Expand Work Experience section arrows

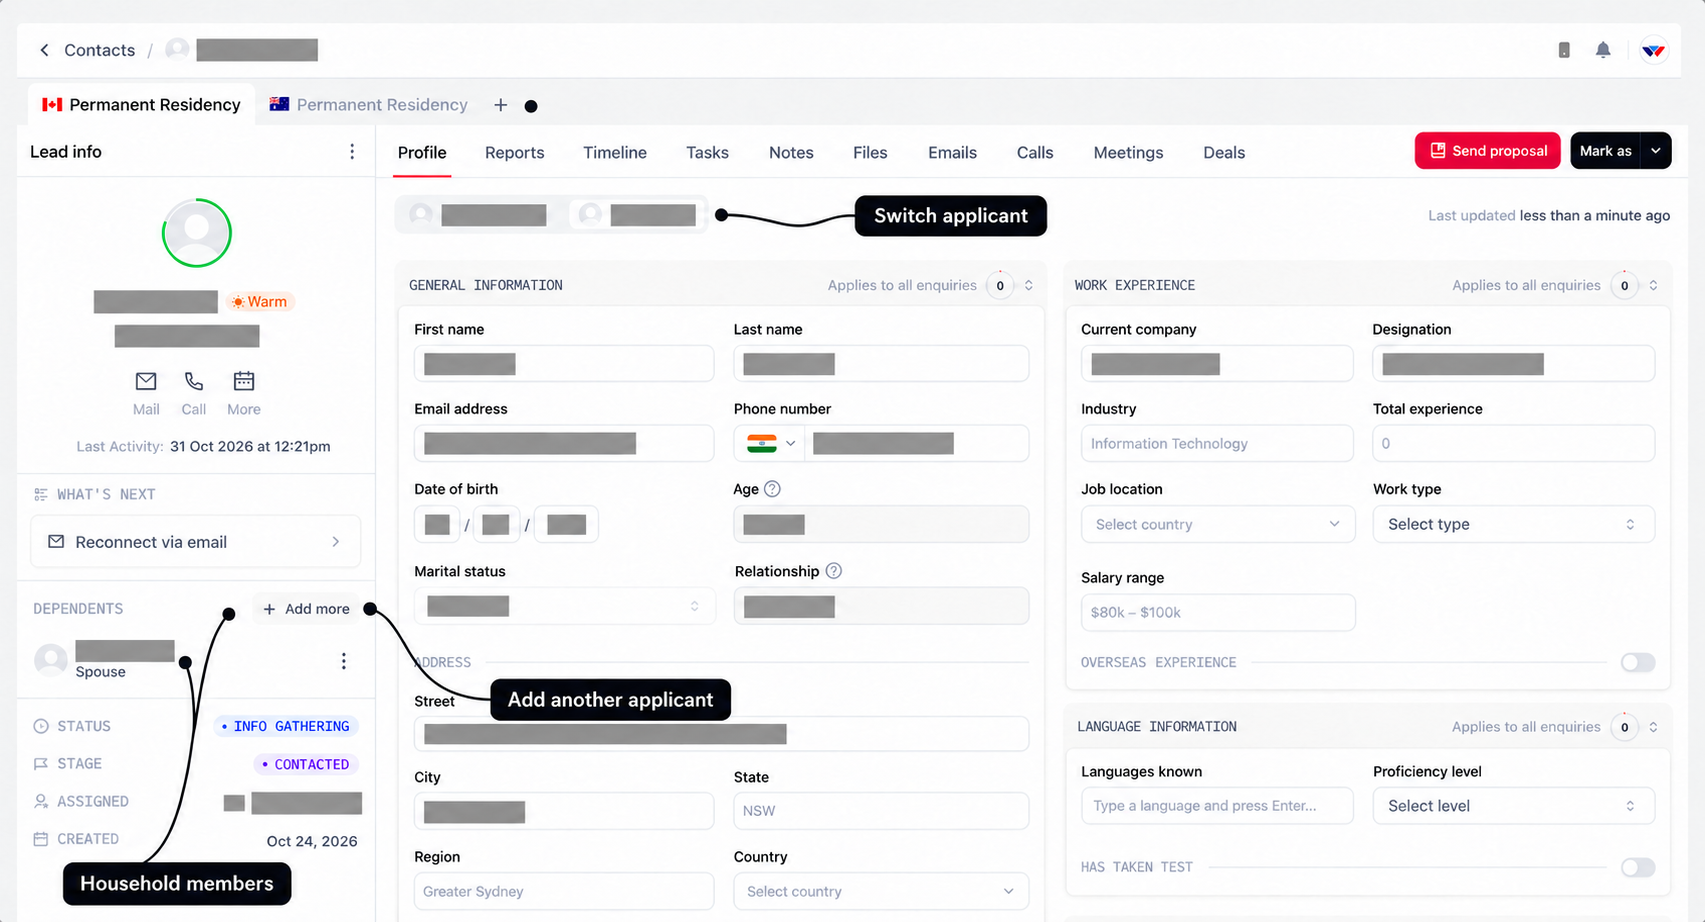point(1653,285)
